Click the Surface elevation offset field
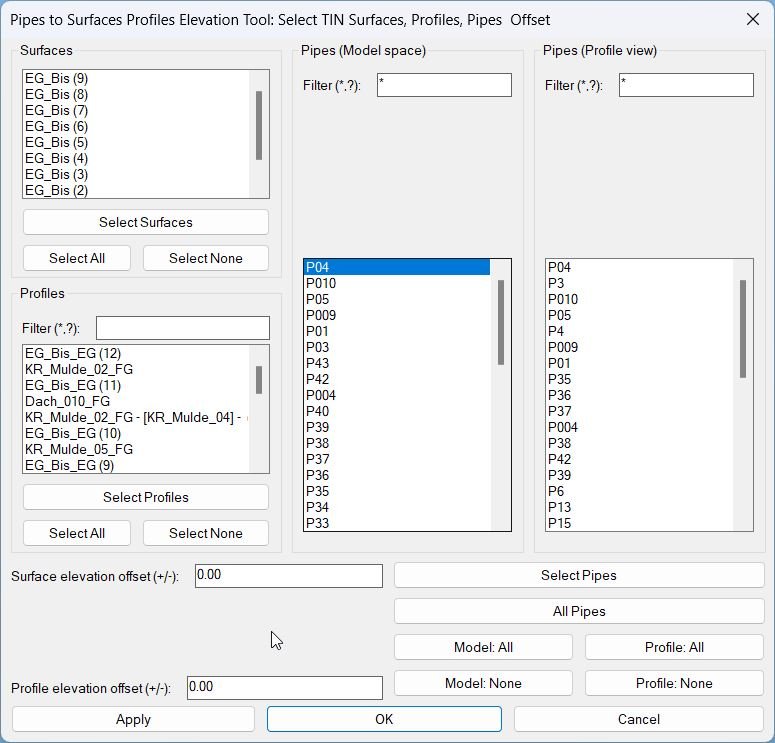The height and width of the screenshot is (743, 775). point(289,576)
